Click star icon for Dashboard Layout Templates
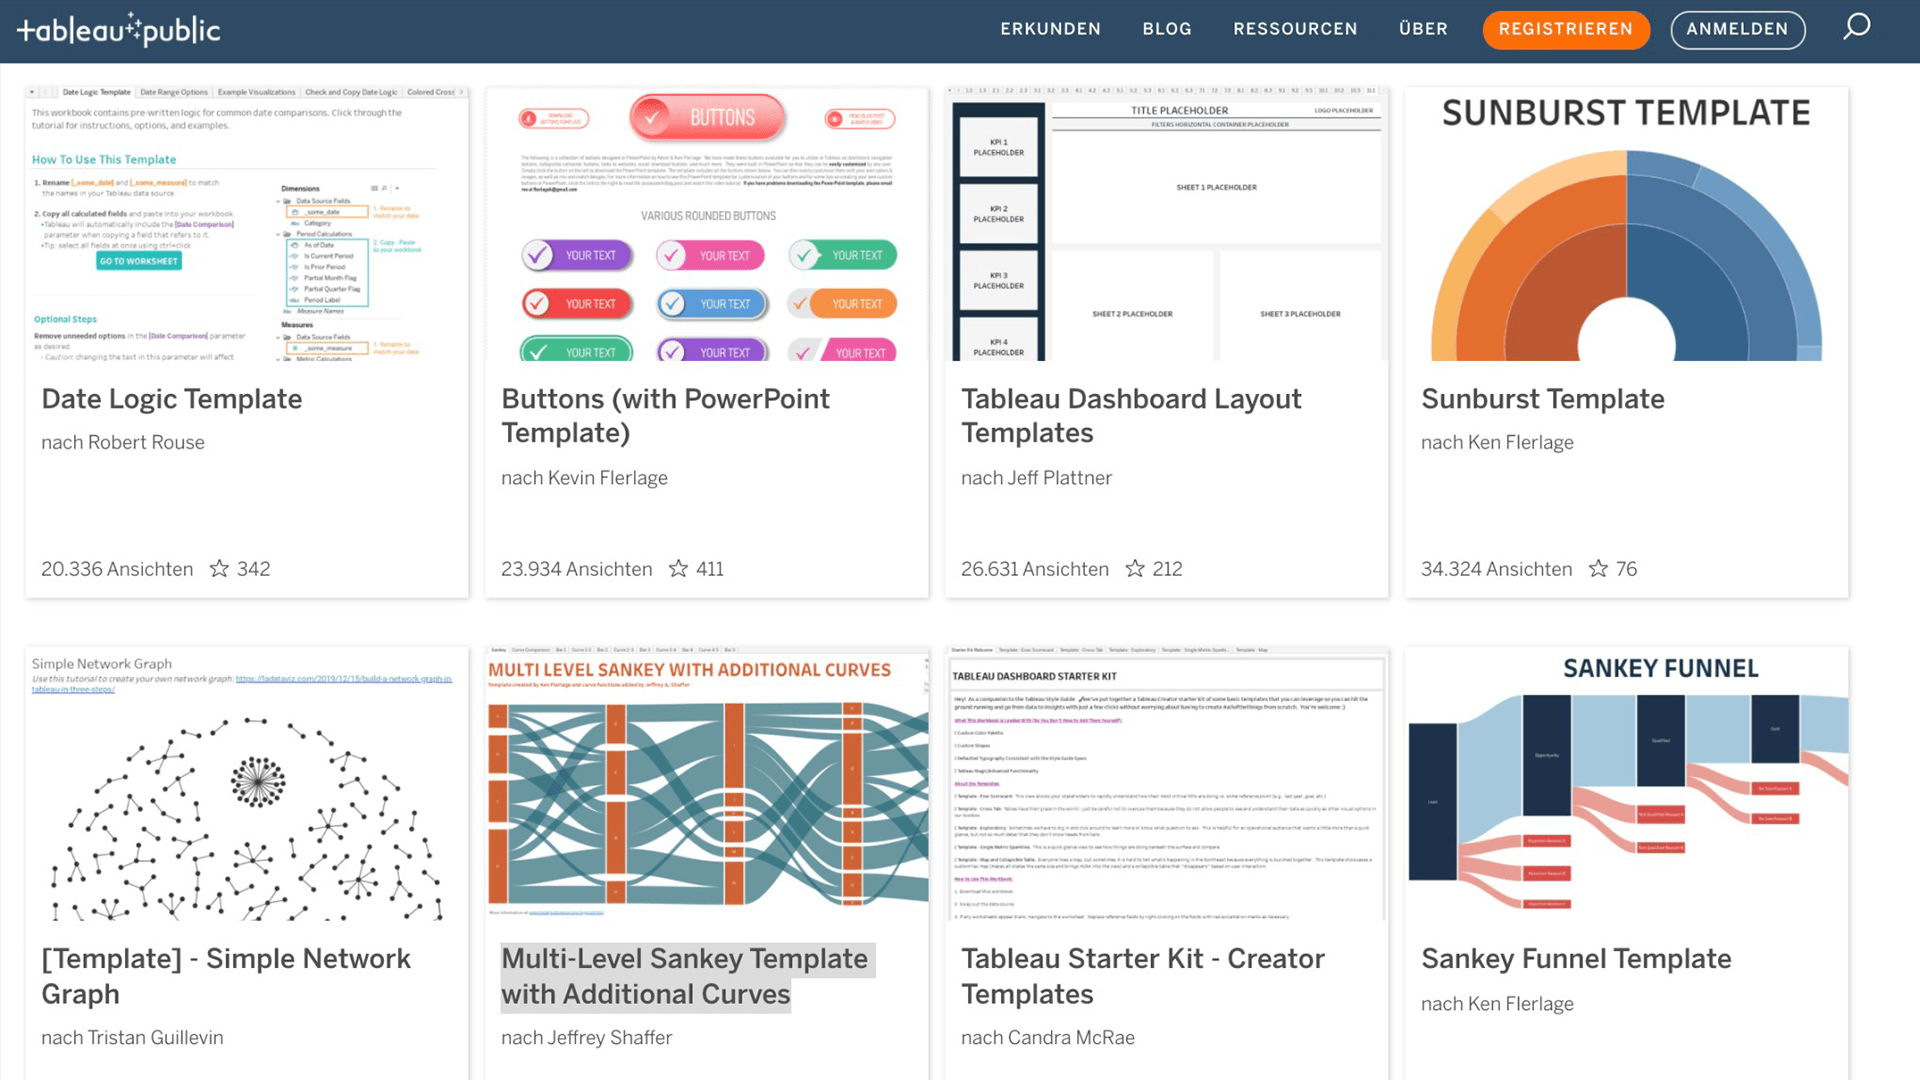 [x=1135, y=569]
